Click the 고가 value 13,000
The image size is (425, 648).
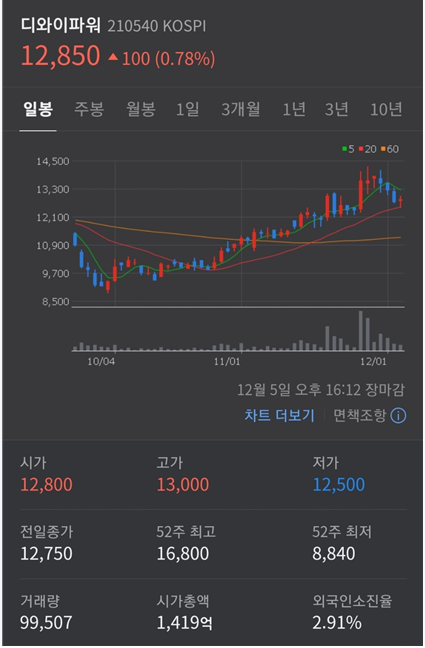[x=183, y=484]
